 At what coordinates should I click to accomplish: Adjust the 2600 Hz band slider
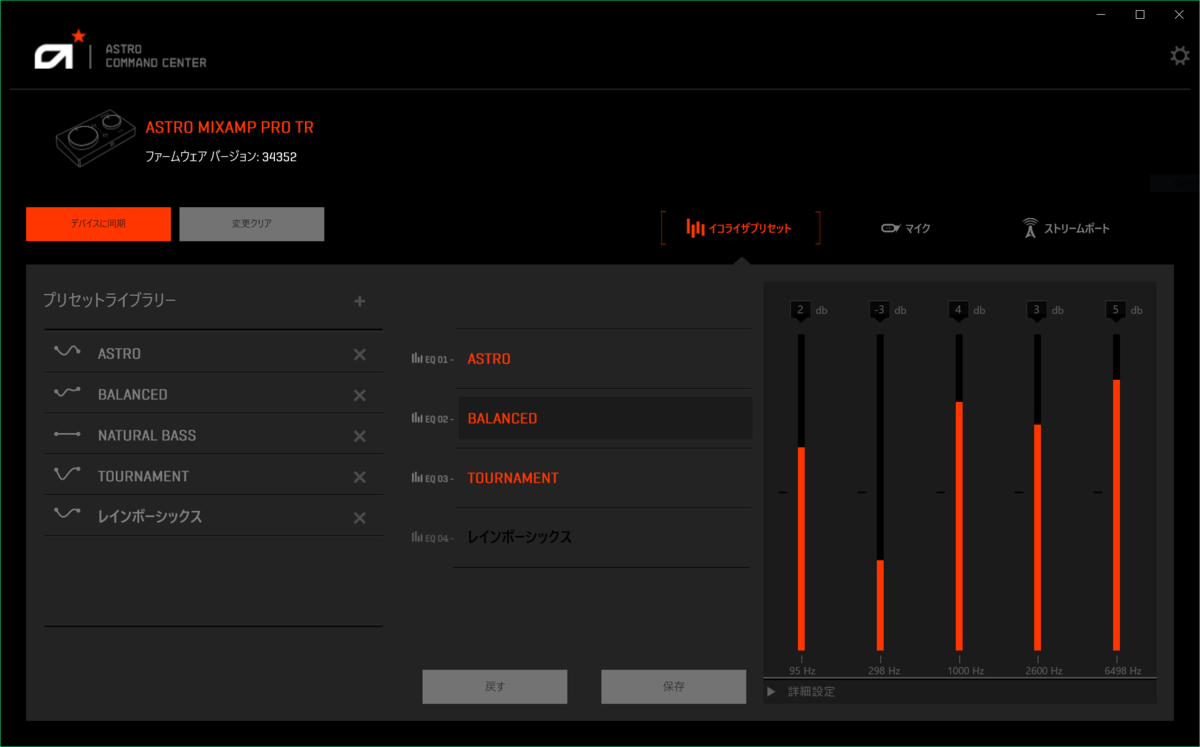(1037, 492)
